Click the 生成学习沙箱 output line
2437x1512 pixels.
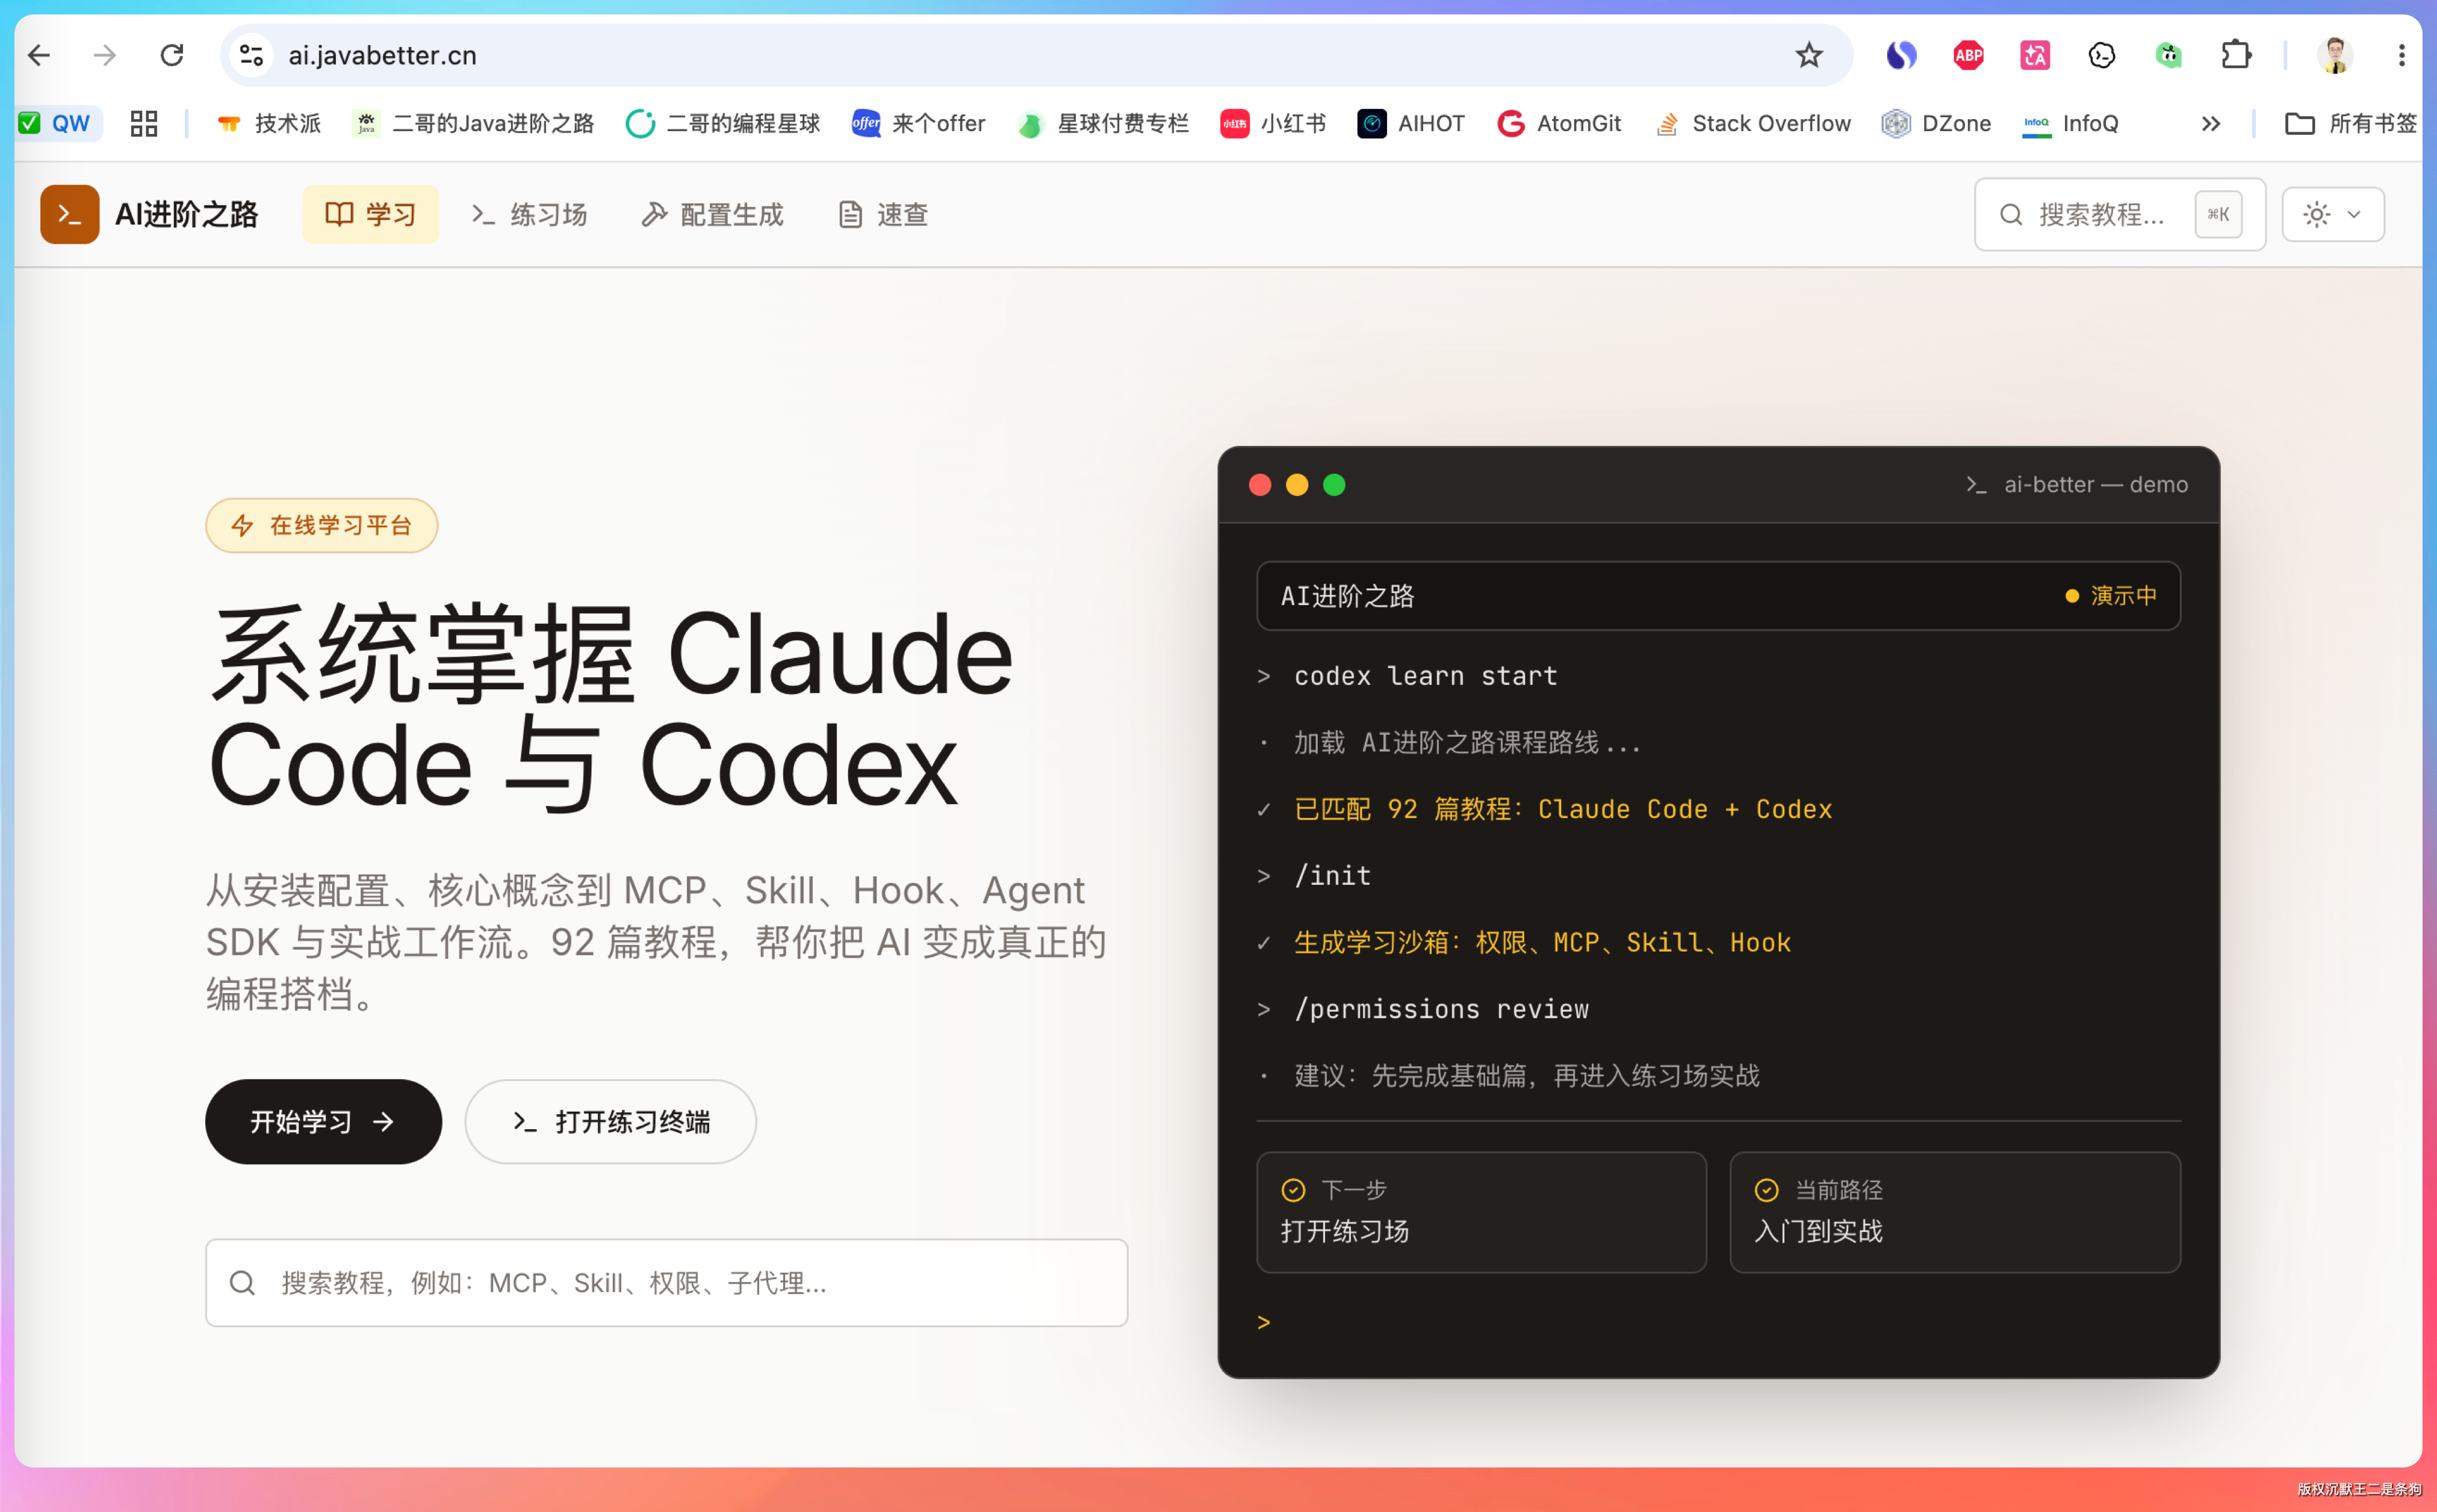coord(1542,942)
